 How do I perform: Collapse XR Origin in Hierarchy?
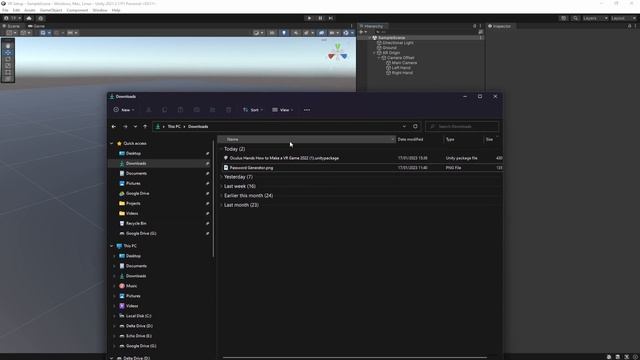(374, 53)
